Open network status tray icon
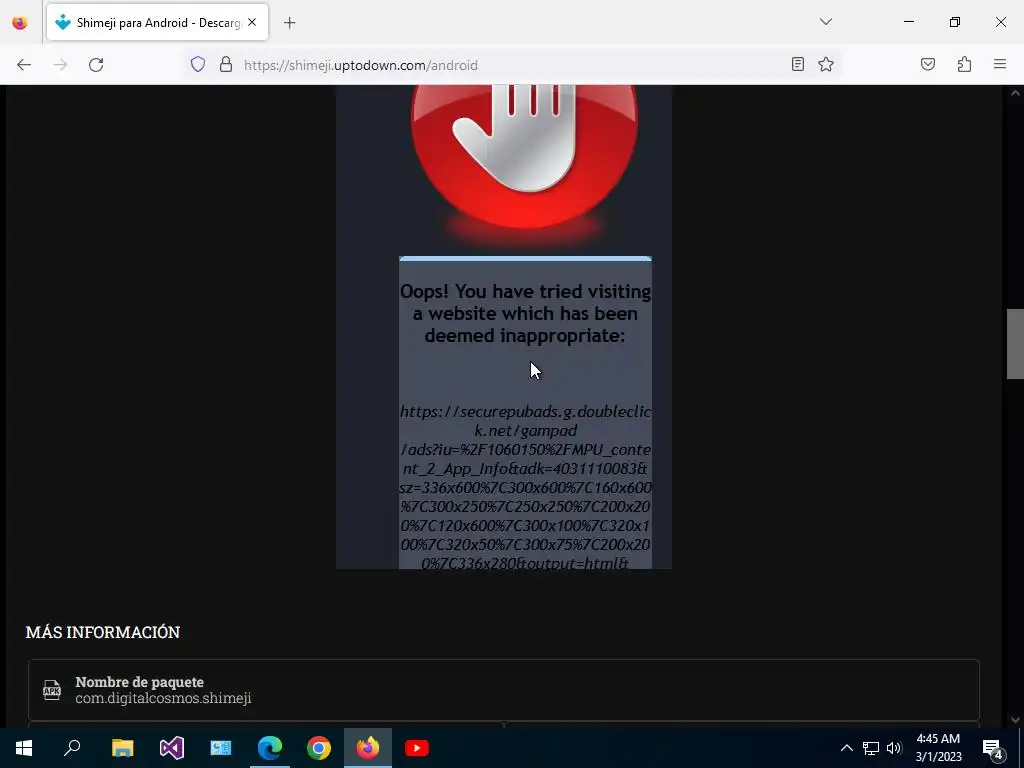 871,748
